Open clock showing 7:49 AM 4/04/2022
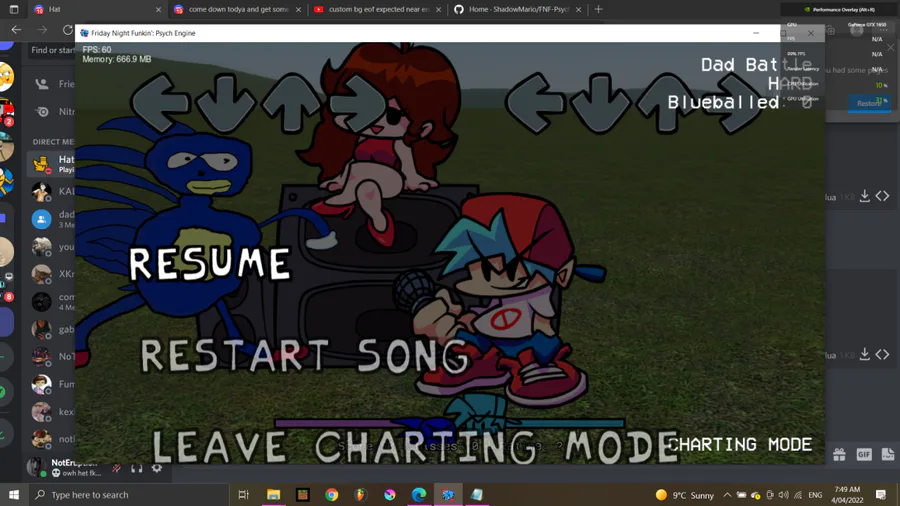The height and width of the screenshot is (506, 900). [847, 495]
